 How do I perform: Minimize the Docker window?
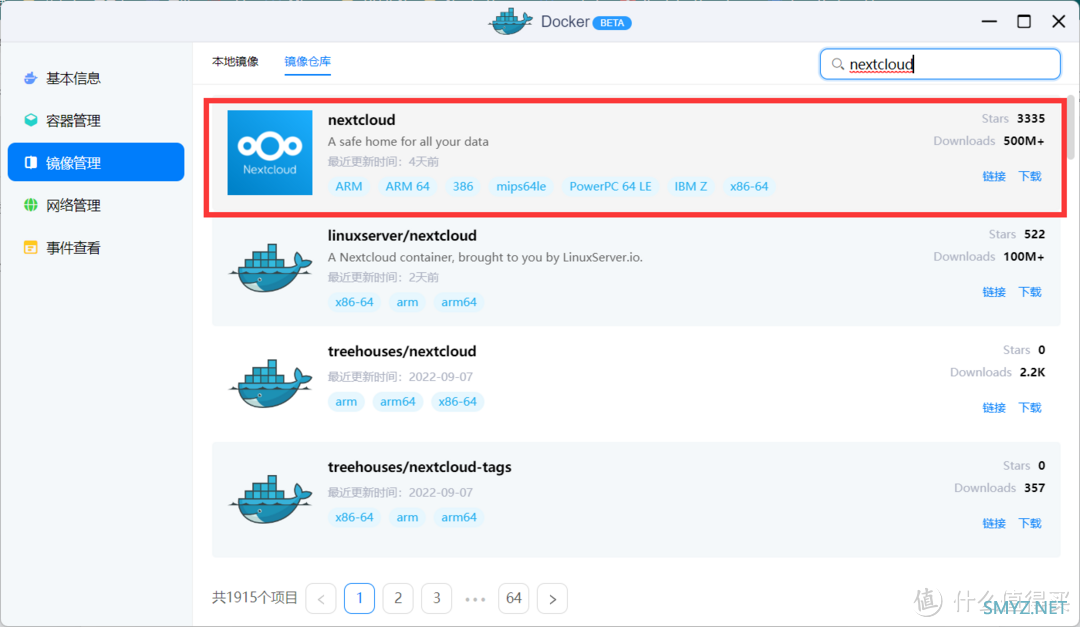click(x=989, y=21)
